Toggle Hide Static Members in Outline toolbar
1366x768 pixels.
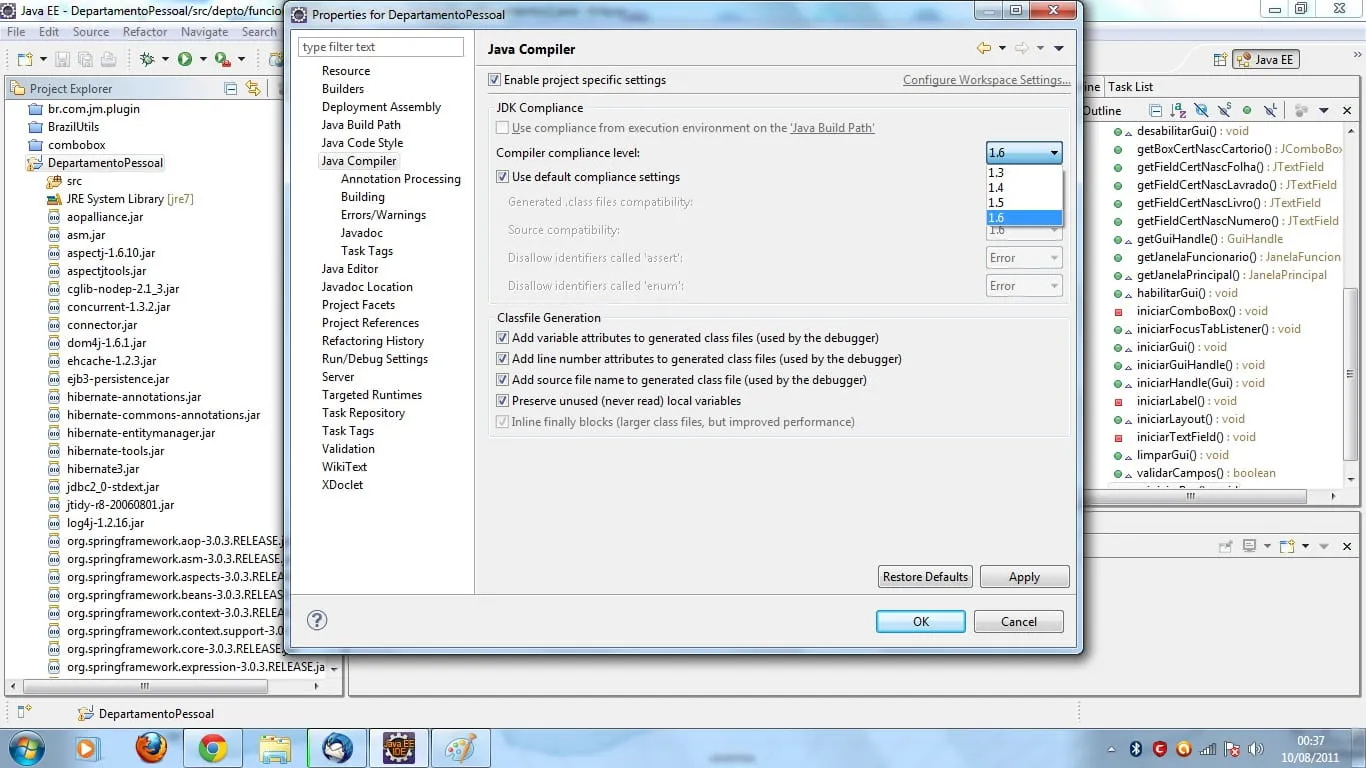pyautogui.click(x=1224, y=110)
